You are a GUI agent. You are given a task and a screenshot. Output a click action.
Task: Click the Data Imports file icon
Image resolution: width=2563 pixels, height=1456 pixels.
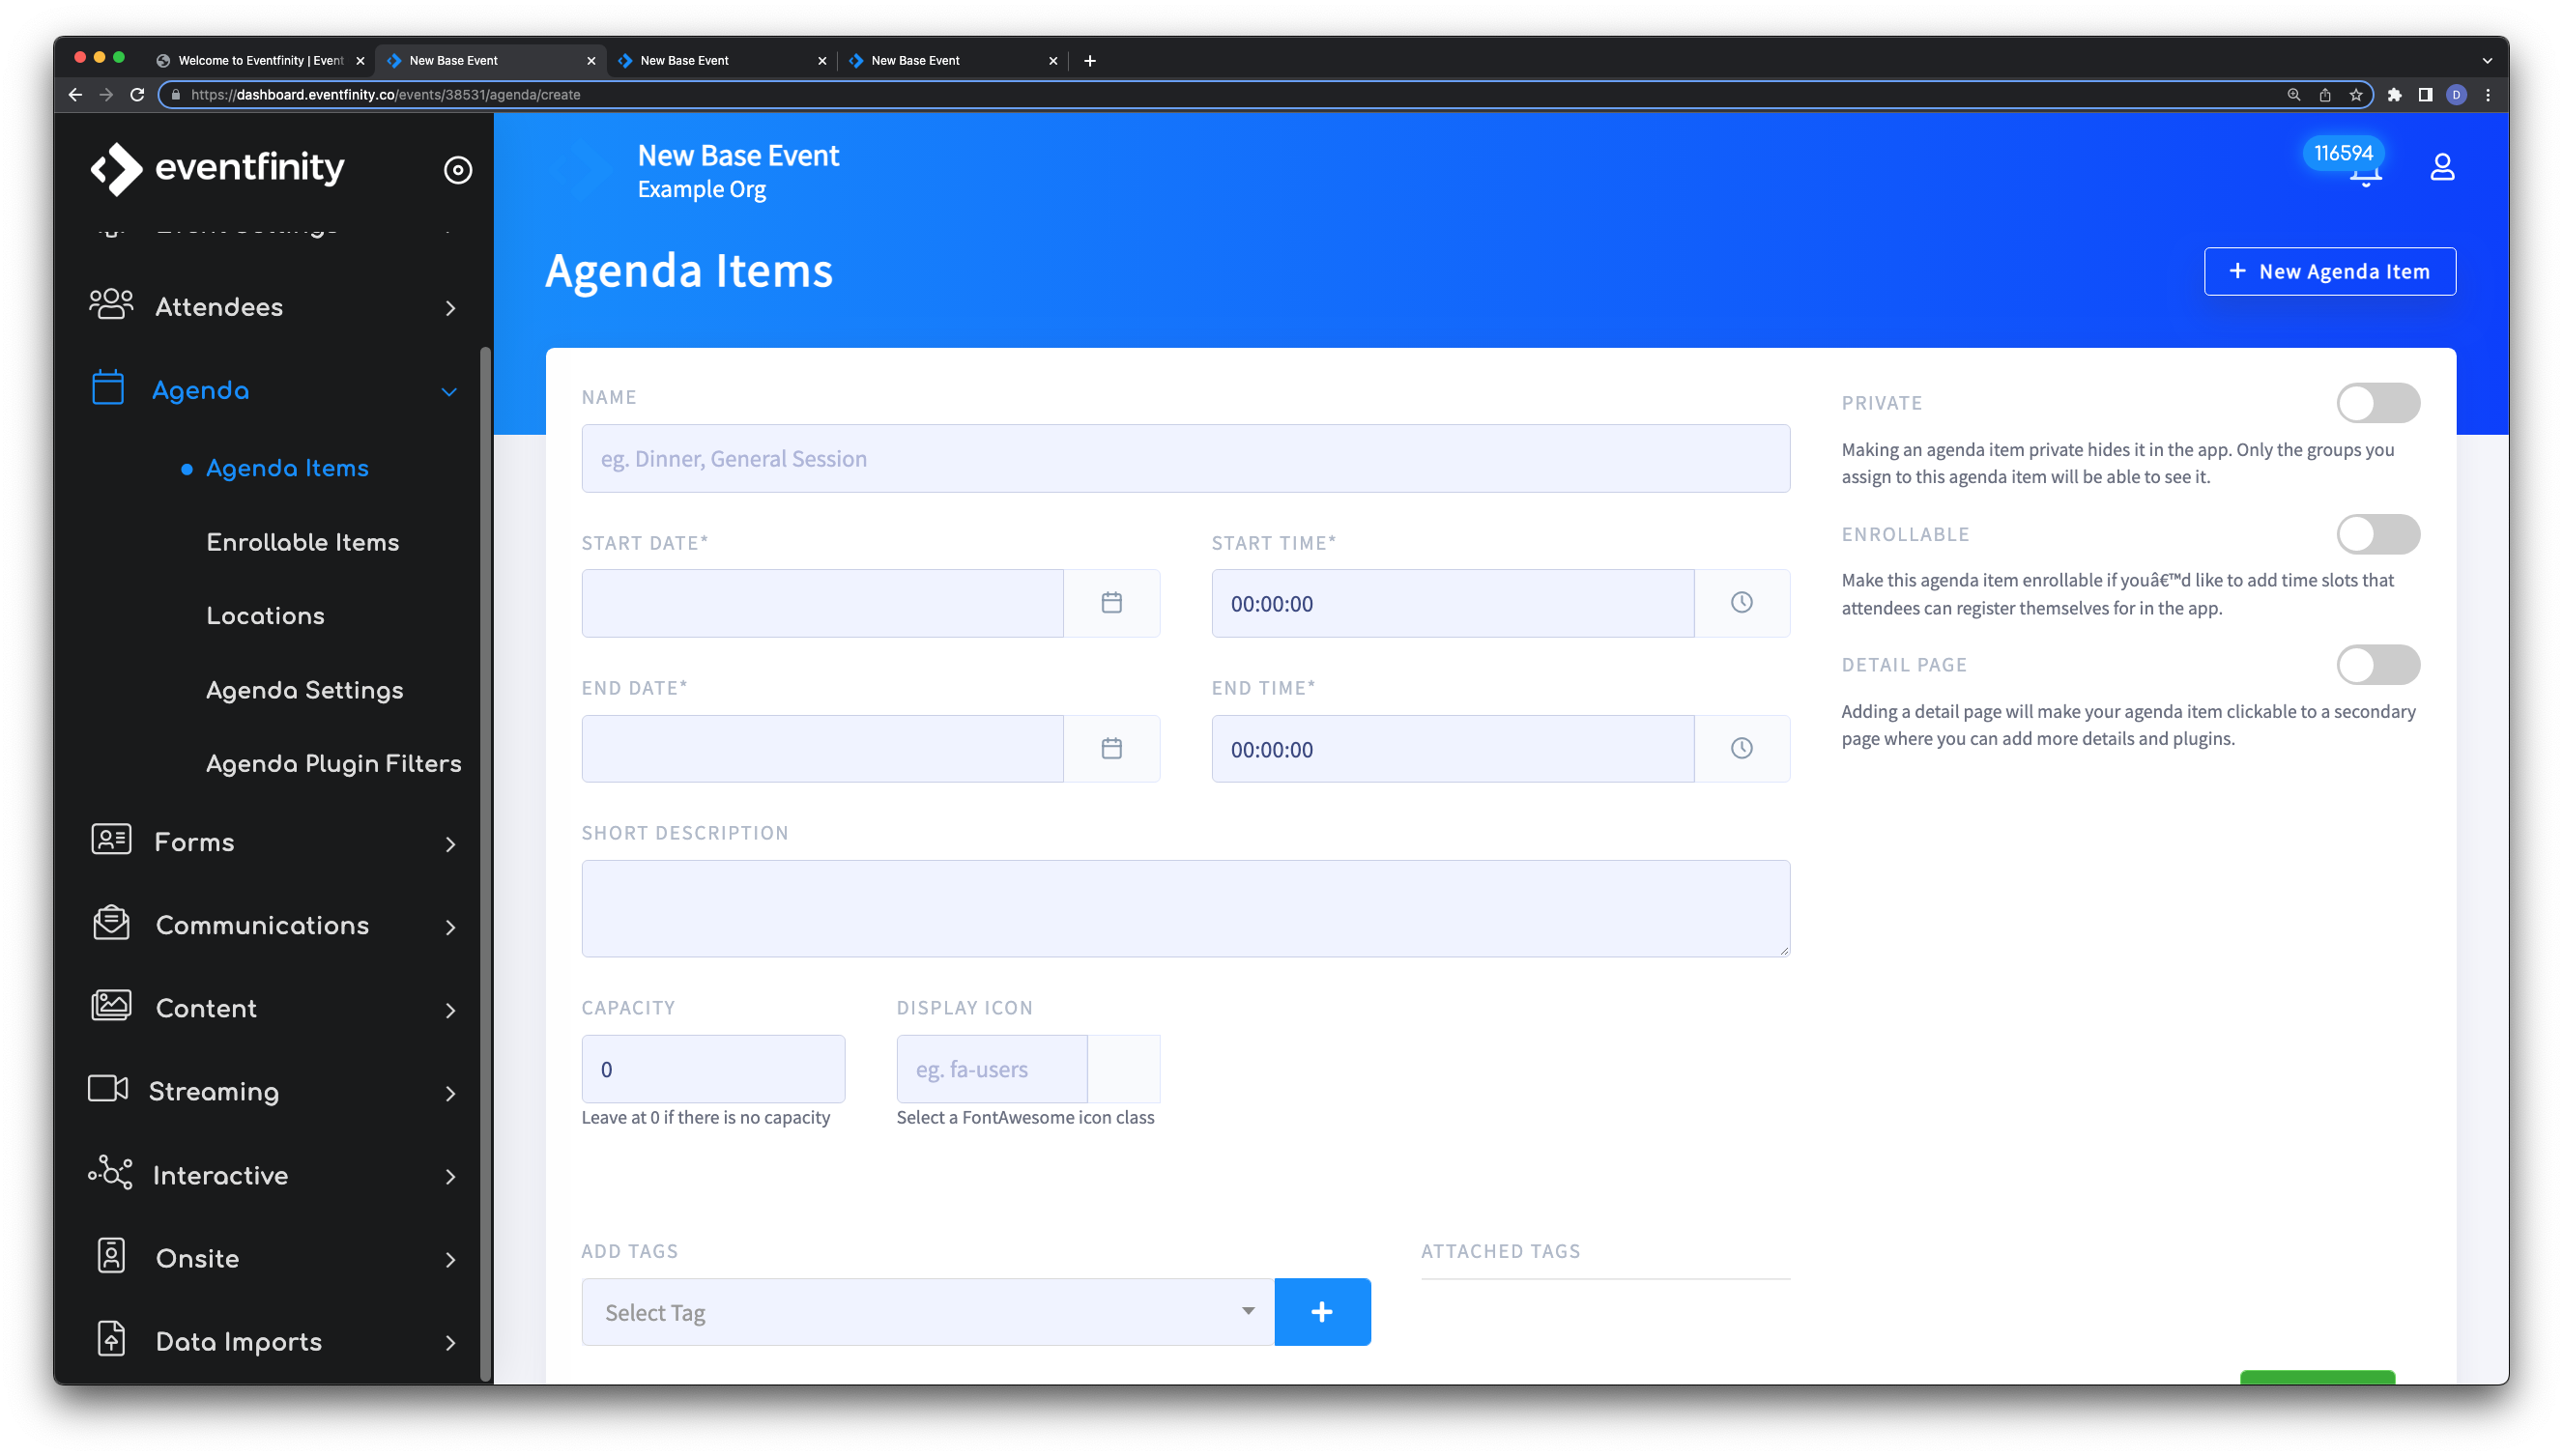point(111,1339)
